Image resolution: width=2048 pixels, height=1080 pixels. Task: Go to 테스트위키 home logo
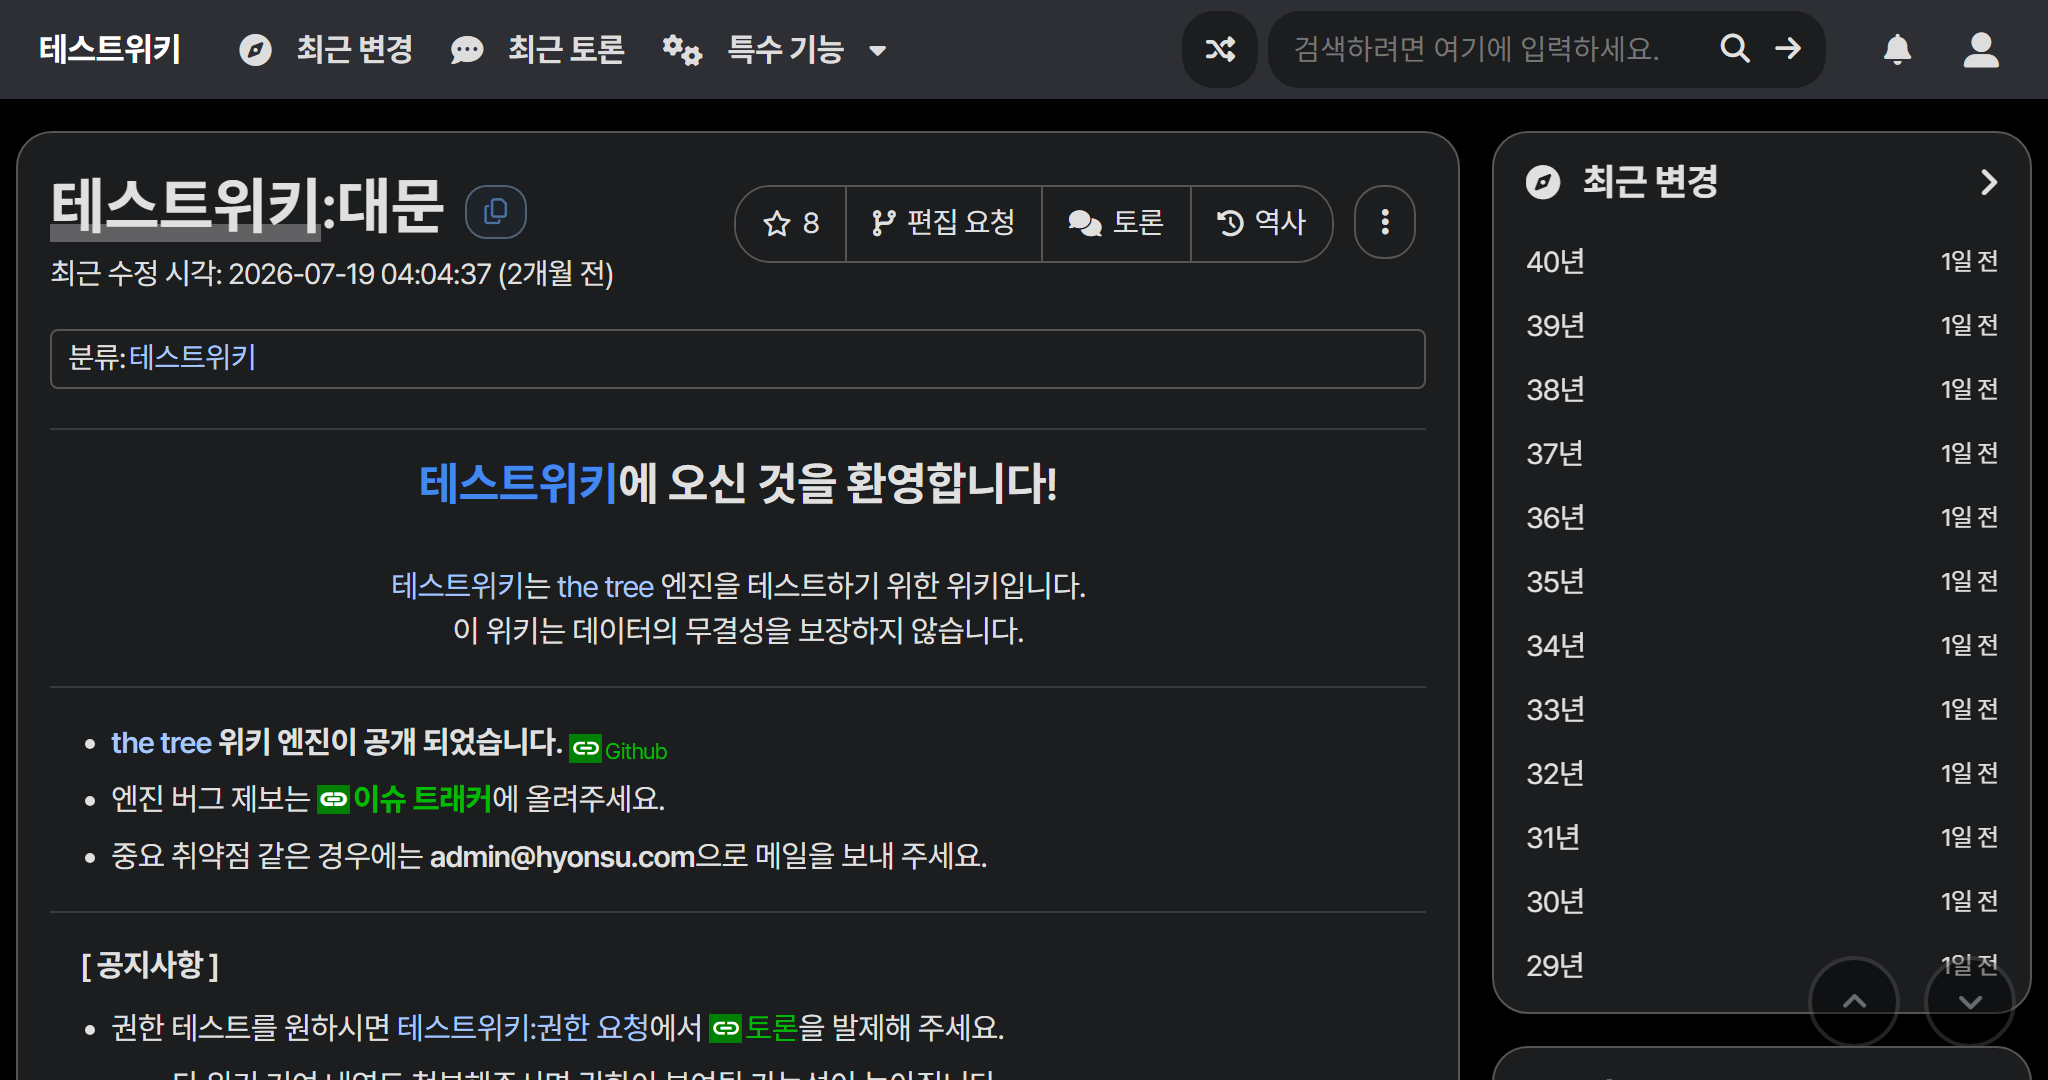(110, 49)
